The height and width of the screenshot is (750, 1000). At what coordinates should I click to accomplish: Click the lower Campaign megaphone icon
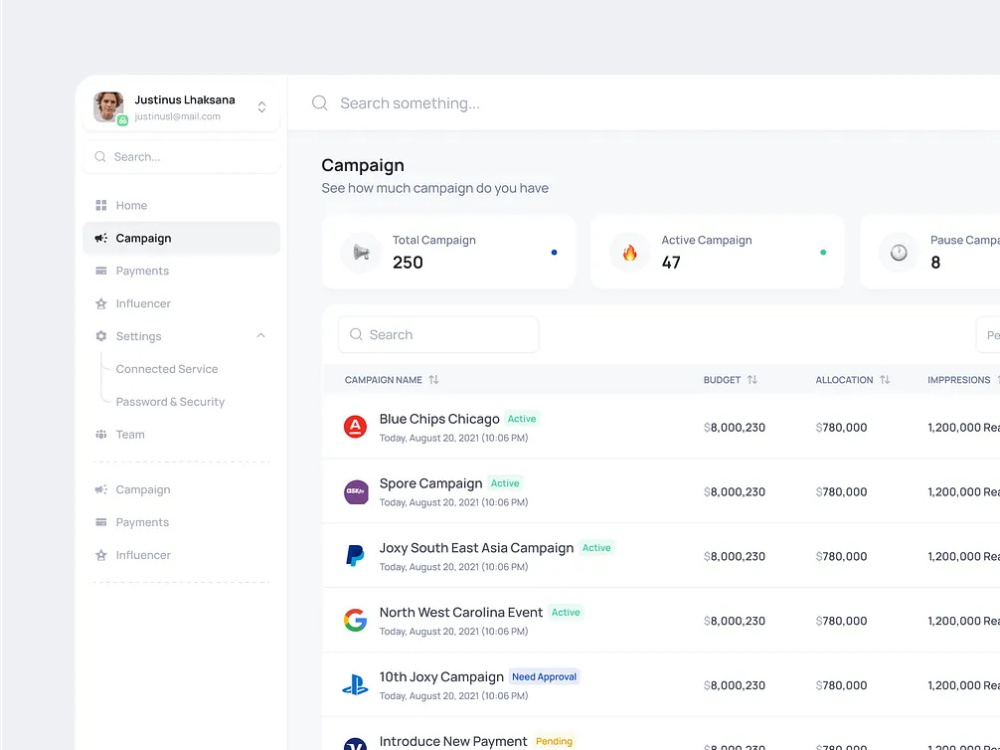[101, 489]
